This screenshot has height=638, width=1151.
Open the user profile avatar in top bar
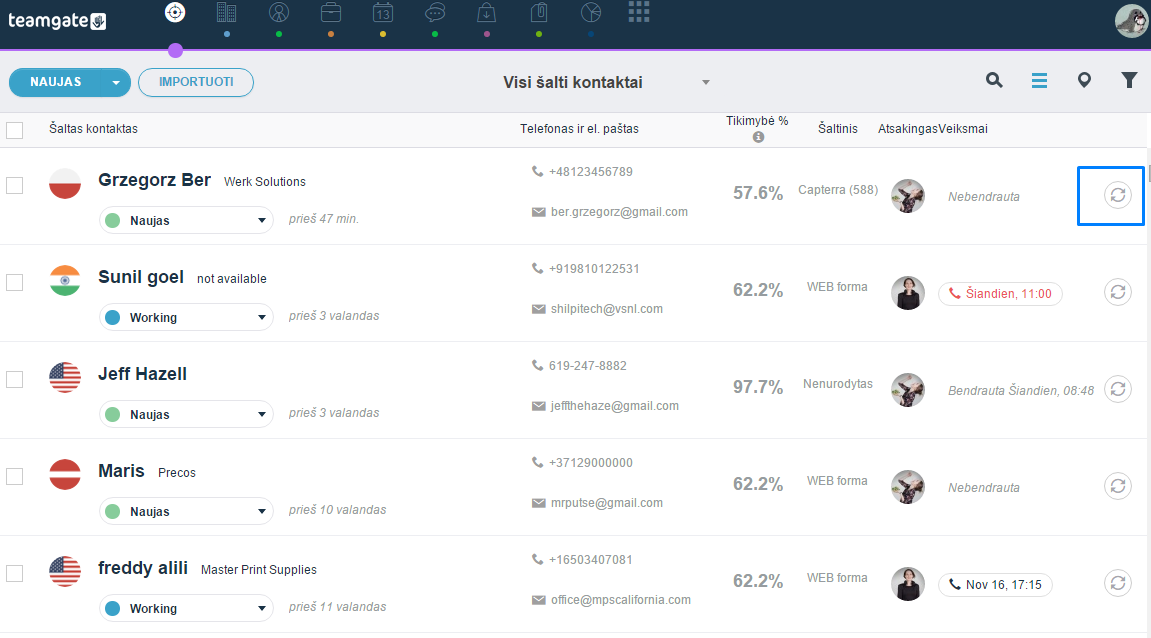click(1130, 20)
